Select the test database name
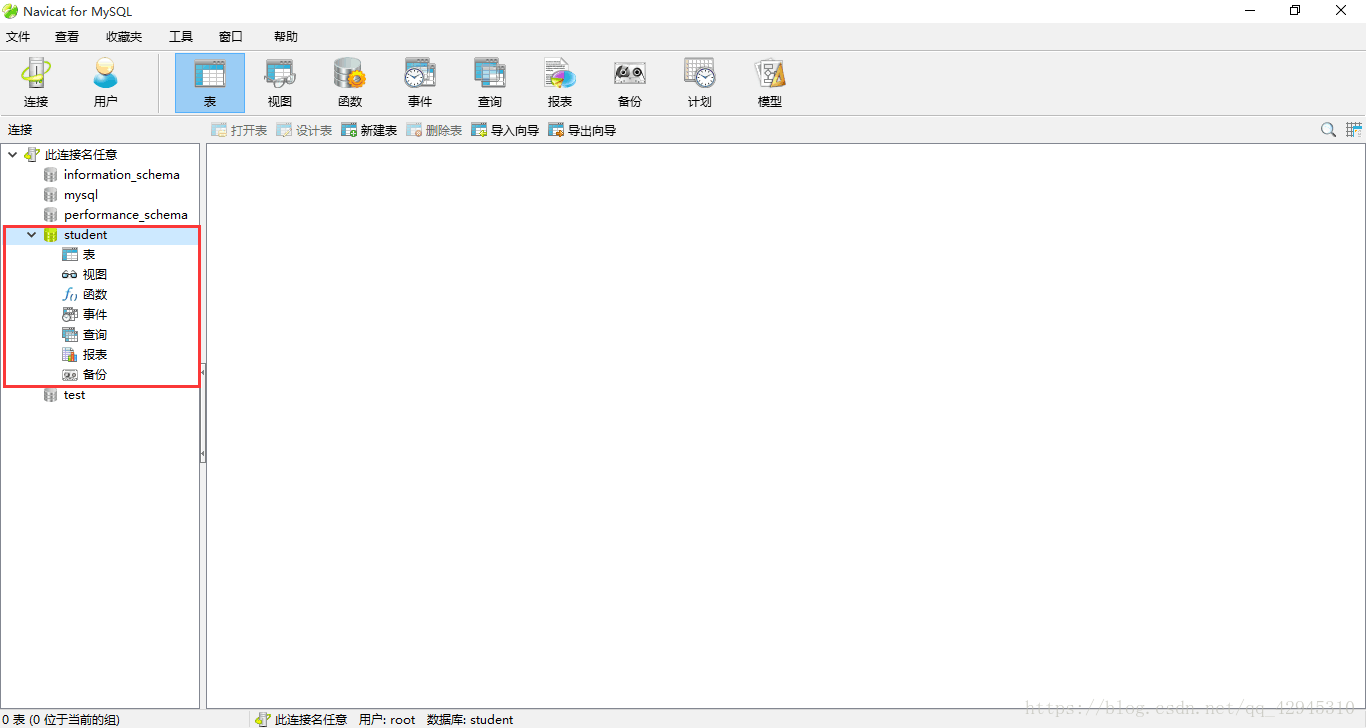Viewport: 1366px width, 728px height. click(x=75, y=395)
